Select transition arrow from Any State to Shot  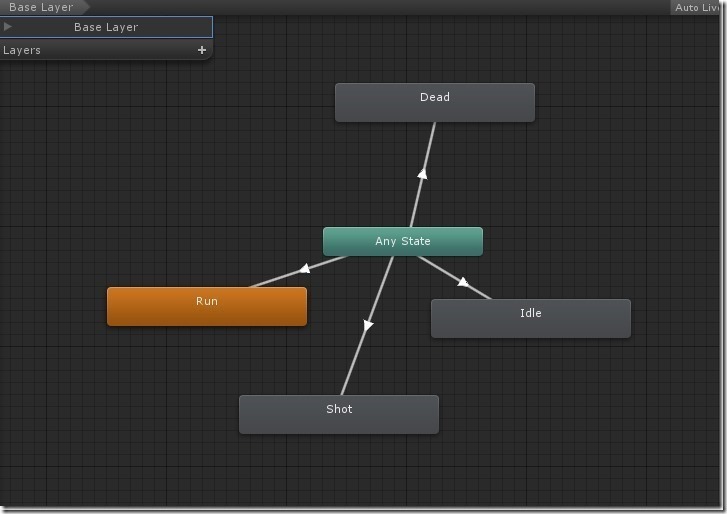point(368,325)
